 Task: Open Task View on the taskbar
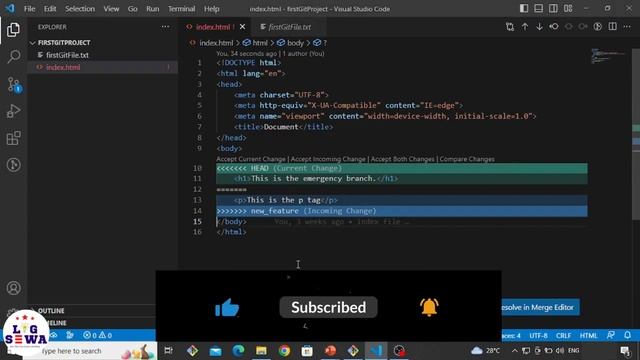(x=168, y=351)
